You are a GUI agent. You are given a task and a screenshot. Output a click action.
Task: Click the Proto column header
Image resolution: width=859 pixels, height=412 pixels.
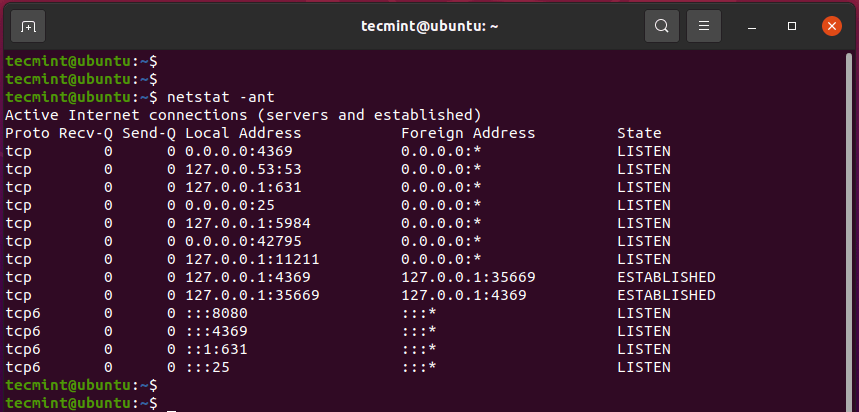click(x=27, y=133)
